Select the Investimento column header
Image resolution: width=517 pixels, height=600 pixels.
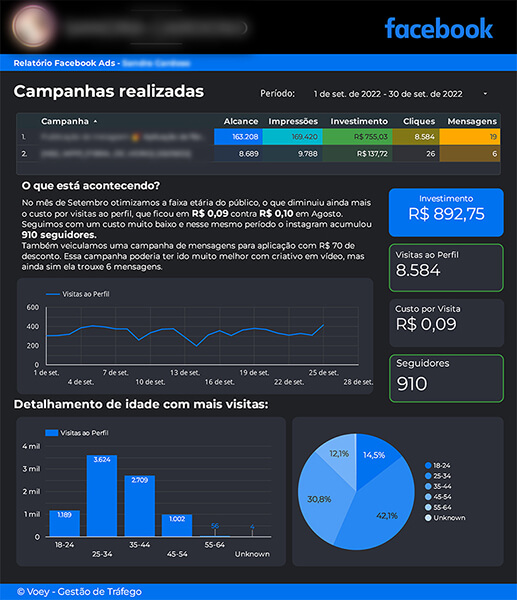coord(359,121)
